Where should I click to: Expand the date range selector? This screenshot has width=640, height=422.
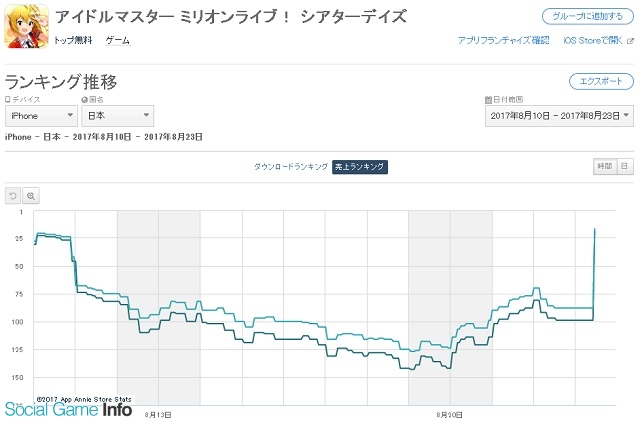tap(559, 116)
